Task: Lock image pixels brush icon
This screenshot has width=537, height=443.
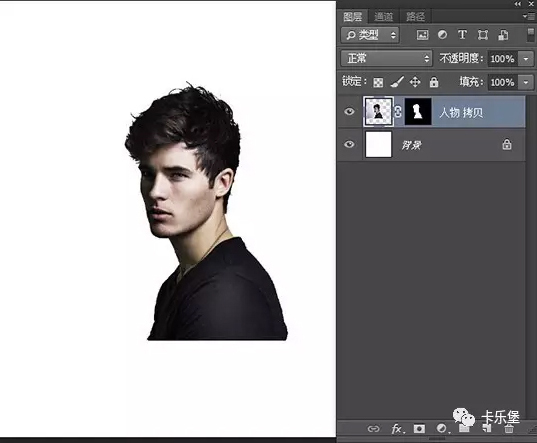Action: tap(397, 82)
